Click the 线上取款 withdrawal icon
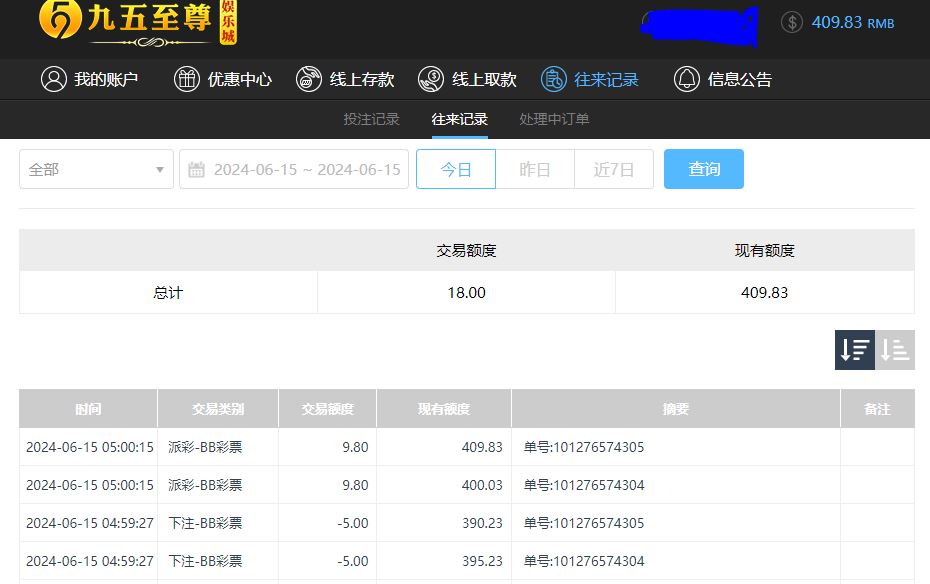 coord(431,80)
